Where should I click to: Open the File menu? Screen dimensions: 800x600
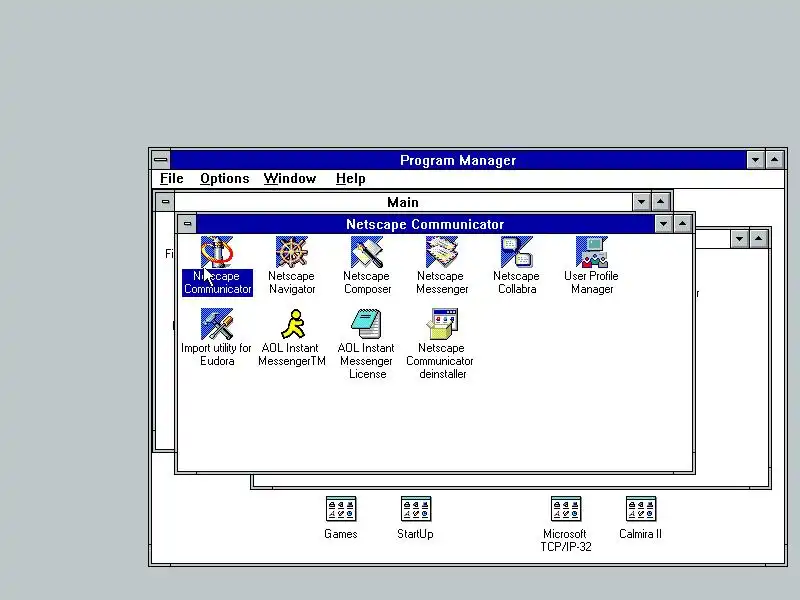[171, 179]
